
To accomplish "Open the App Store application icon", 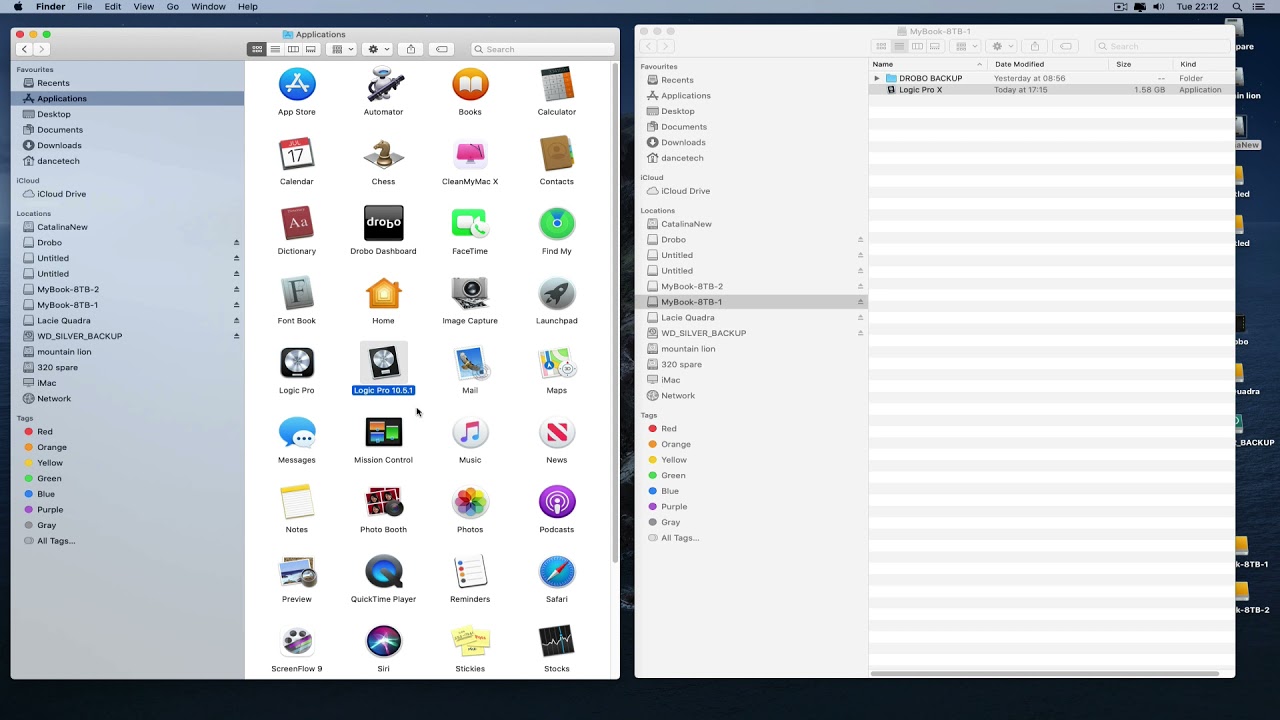I will (x=297, y=85).
